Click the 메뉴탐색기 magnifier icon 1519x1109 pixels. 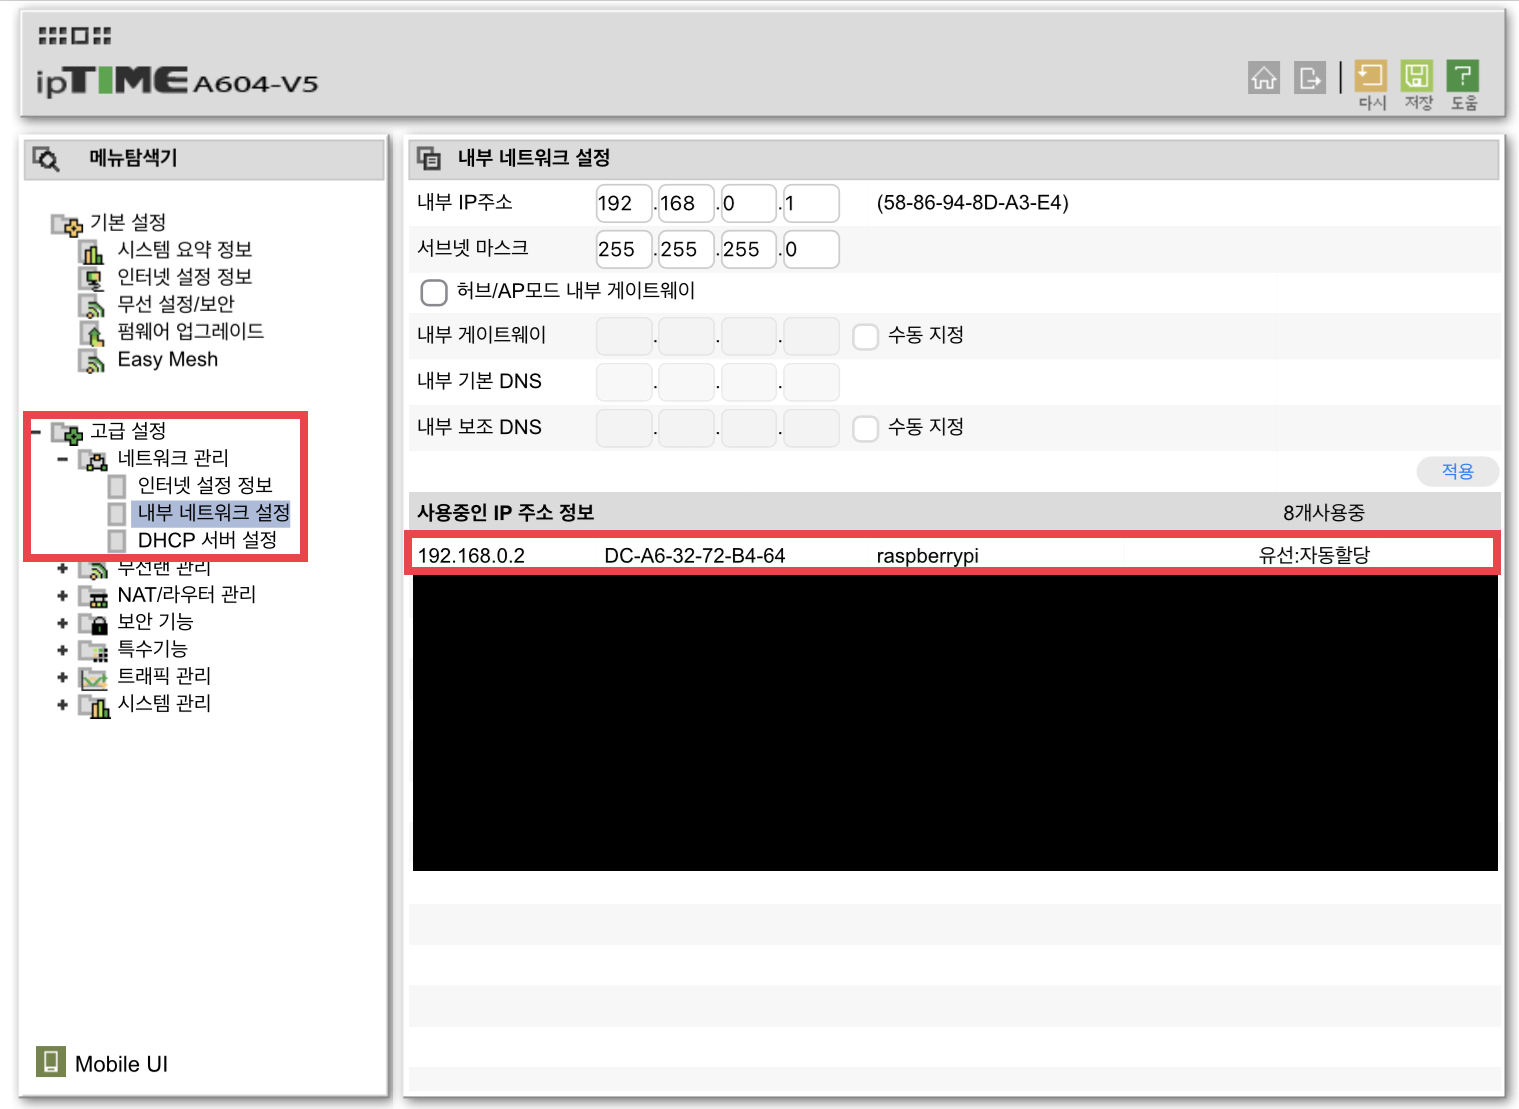click(x=46, y=158)
